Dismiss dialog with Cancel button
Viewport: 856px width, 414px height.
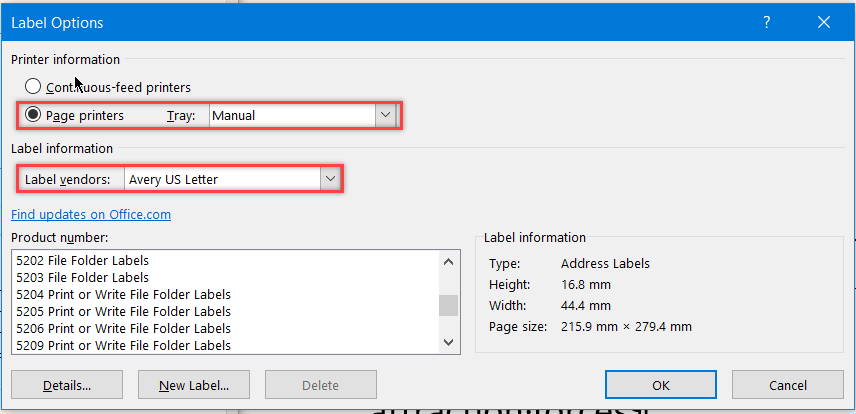[x=788, y=385]
